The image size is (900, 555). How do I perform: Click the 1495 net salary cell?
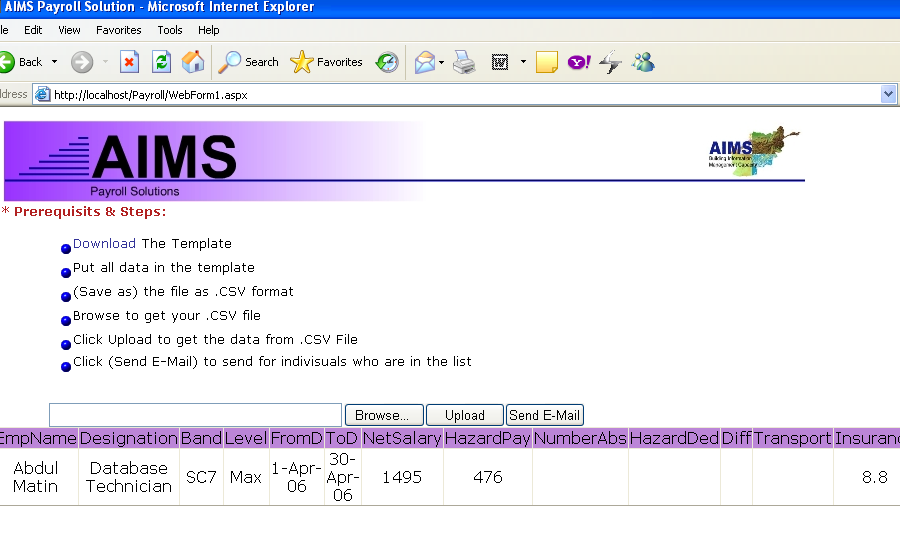click(x=402, y=477)
